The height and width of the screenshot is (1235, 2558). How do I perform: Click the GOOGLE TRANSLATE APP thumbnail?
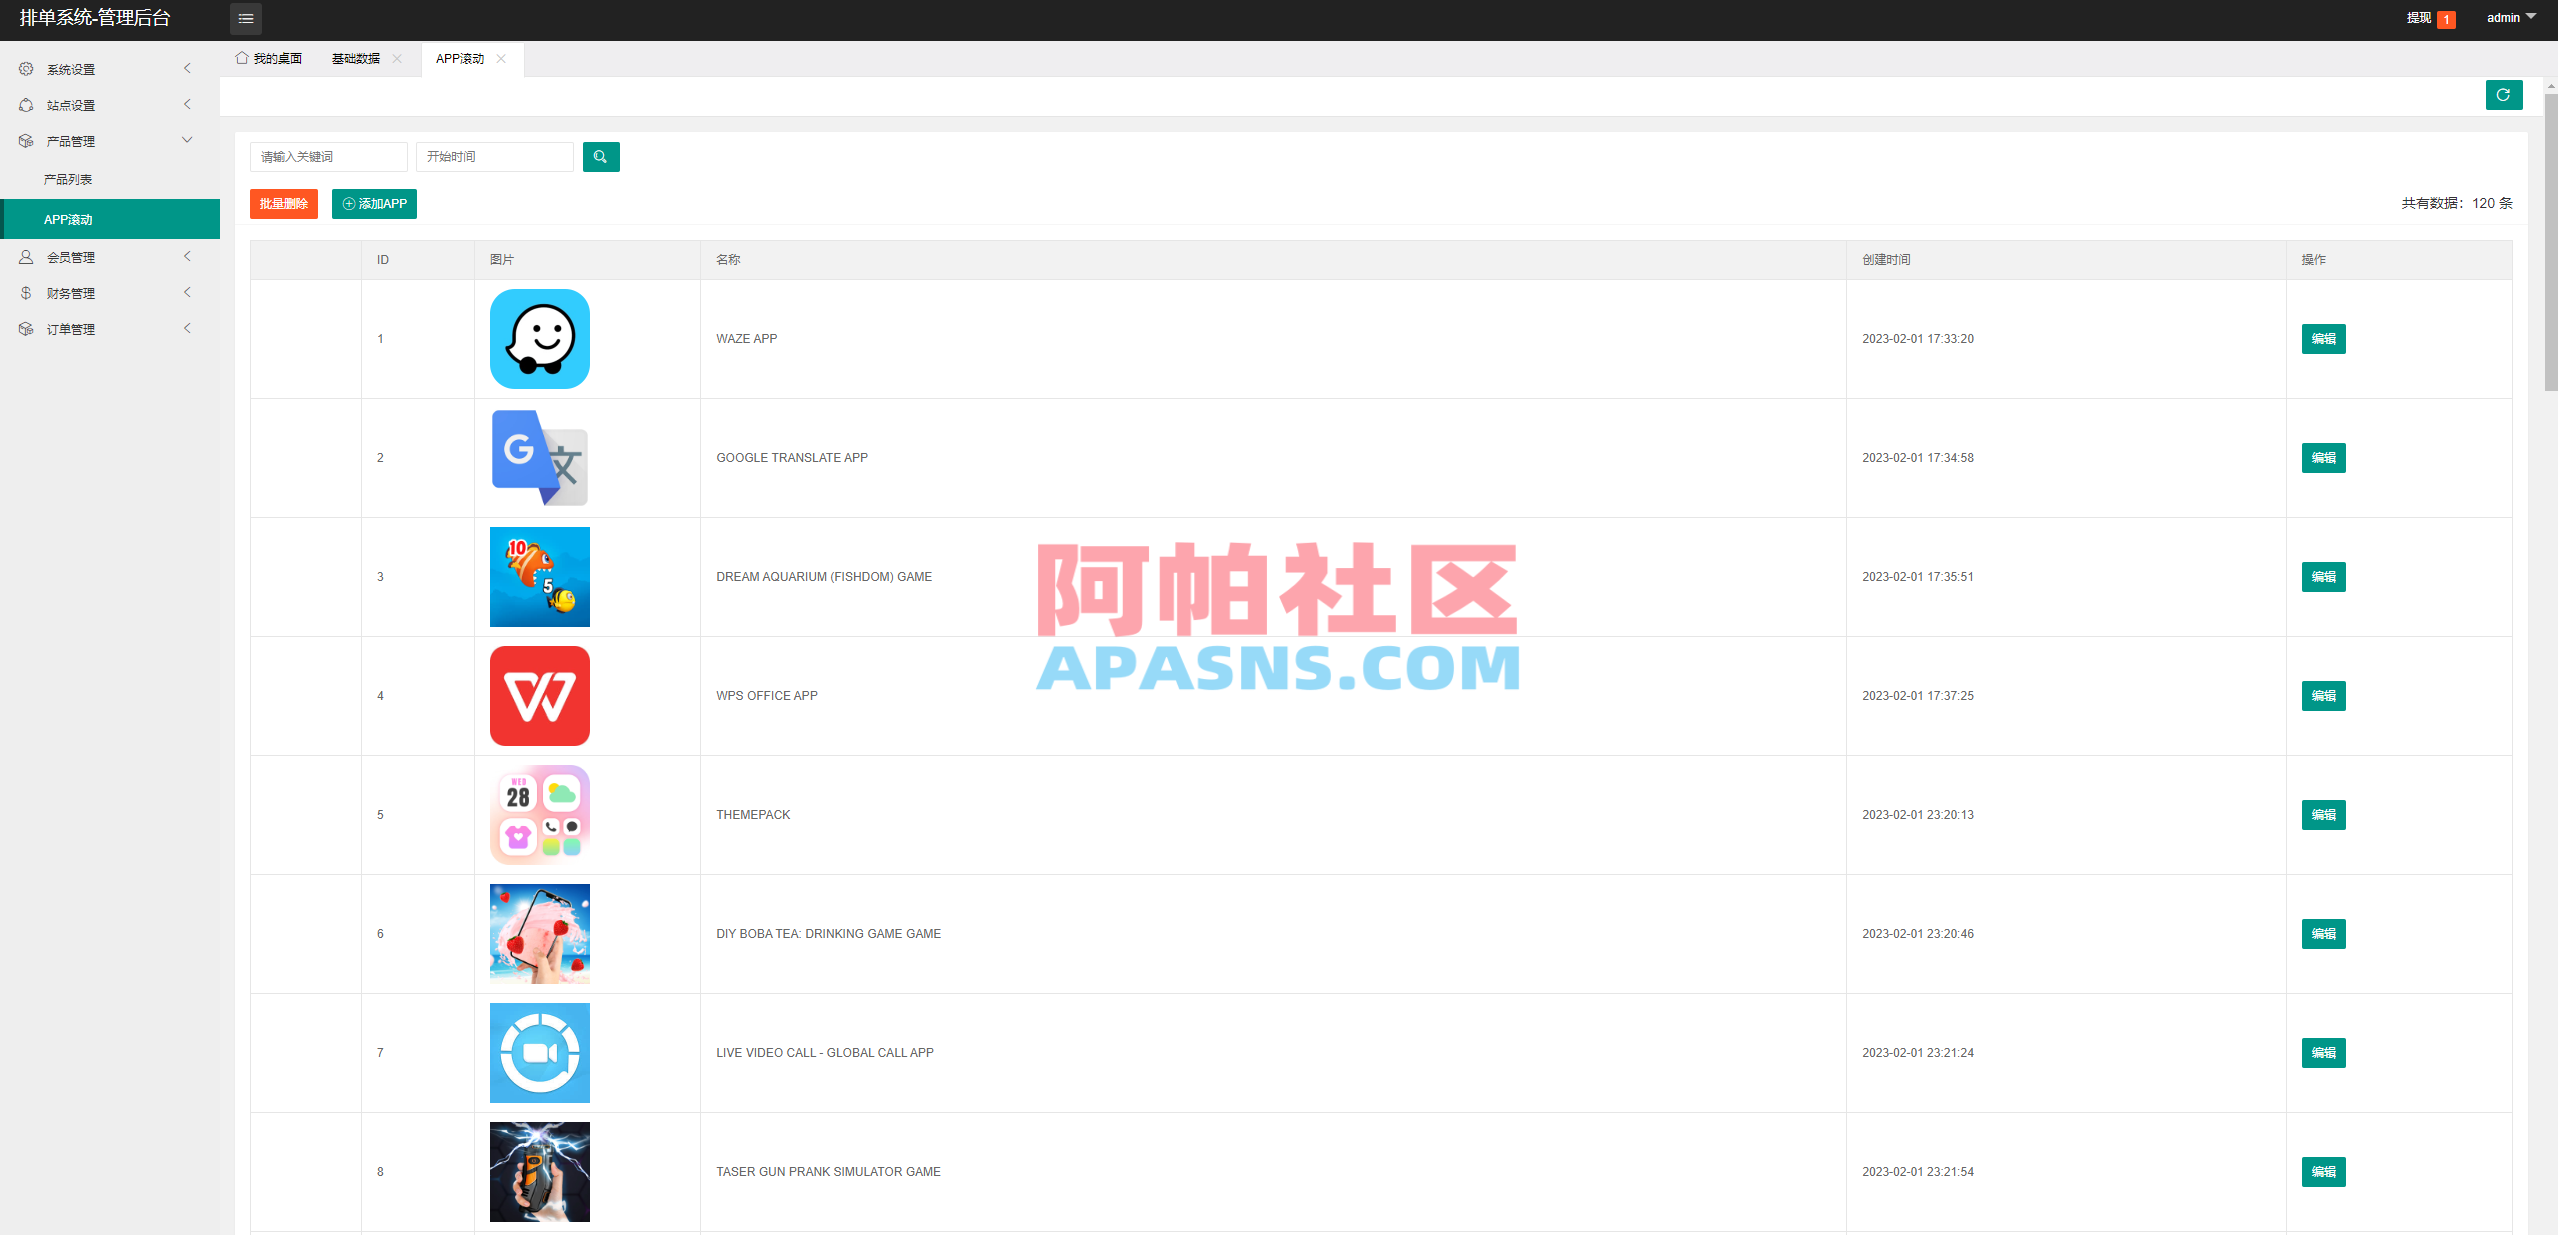click(539, 458)
